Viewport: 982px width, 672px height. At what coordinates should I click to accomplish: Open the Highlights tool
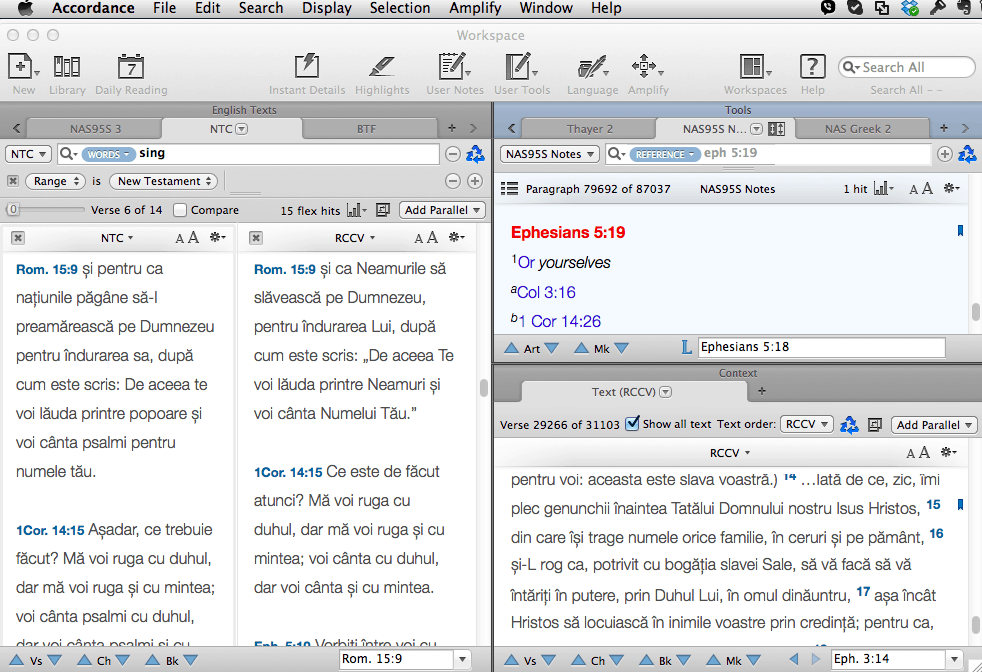(381, 66)
